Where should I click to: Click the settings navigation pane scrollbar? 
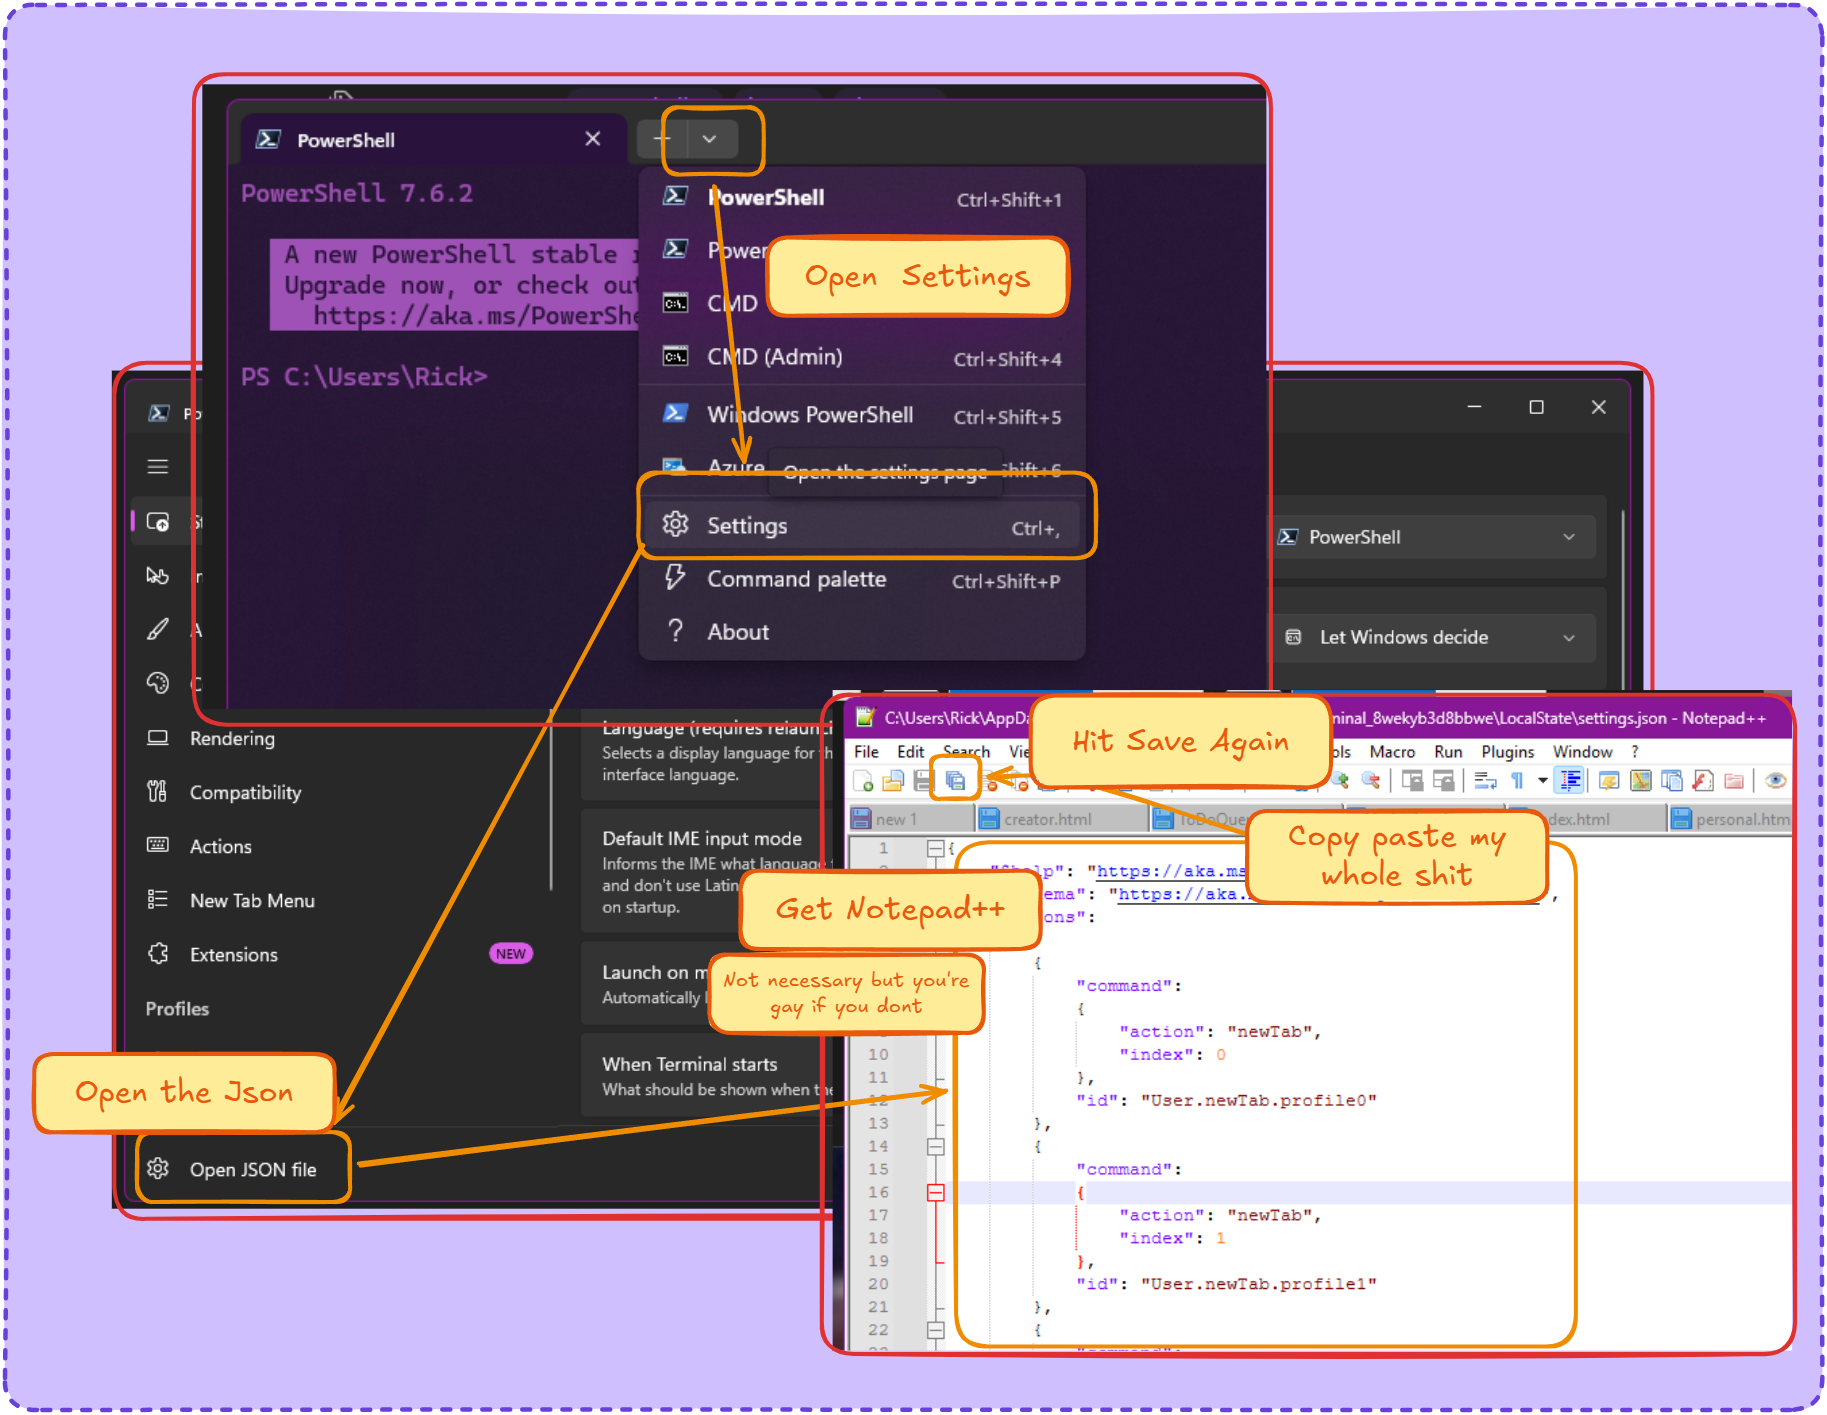(x=551, y=800)
